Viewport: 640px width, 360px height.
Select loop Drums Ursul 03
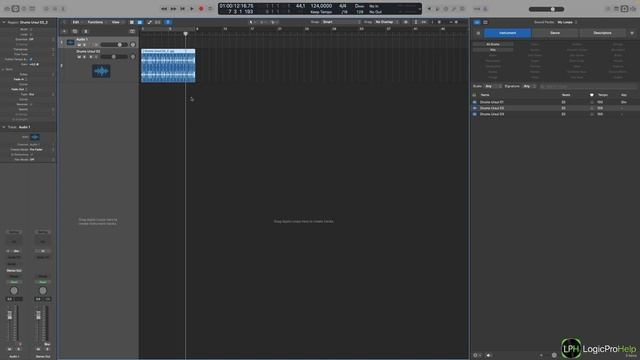(x=555, y=114)
